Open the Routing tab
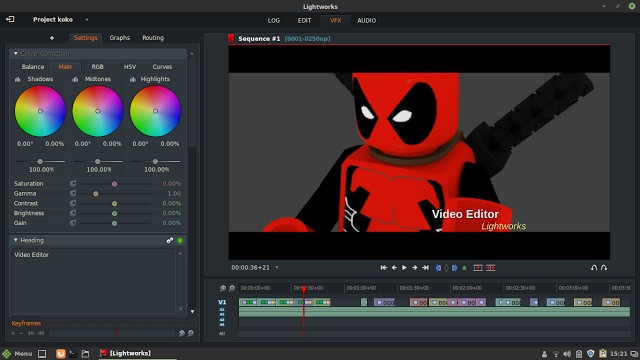 click(x=153, y=38)
